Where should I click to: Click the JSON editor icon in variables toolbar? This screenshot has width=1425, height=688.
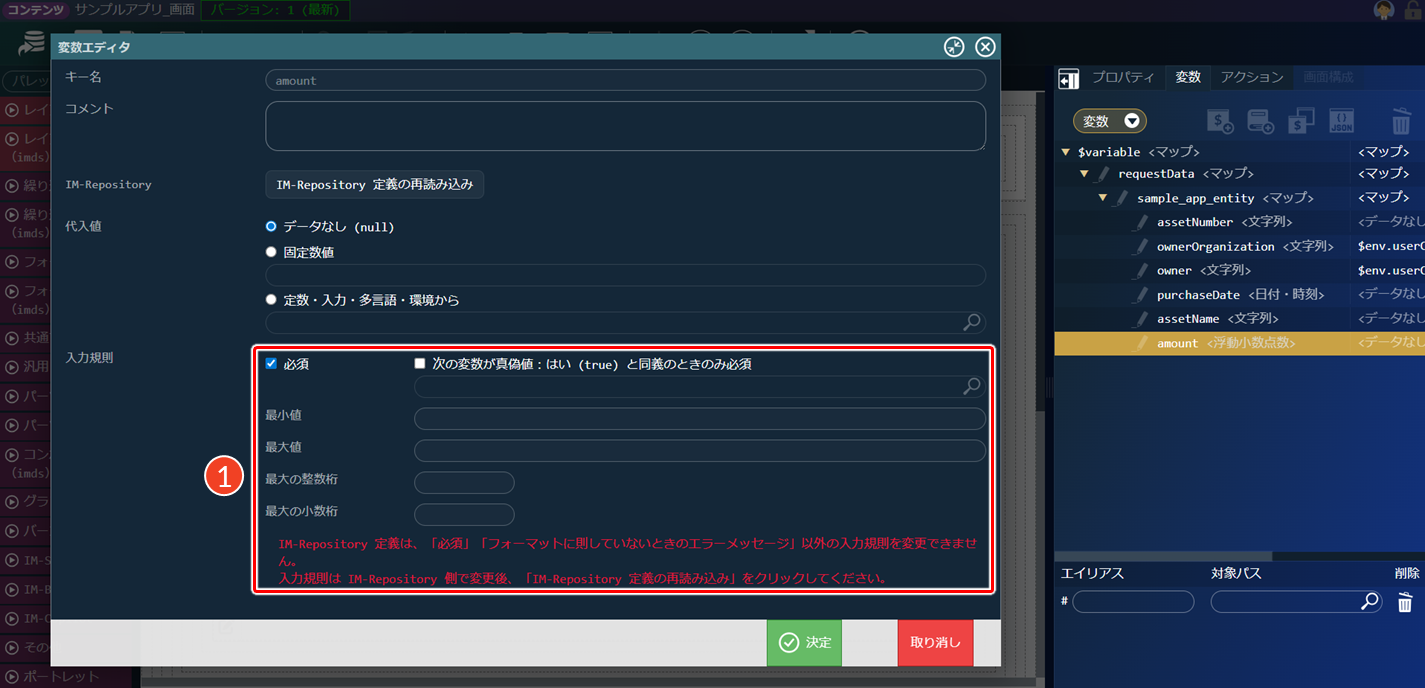1341,121
